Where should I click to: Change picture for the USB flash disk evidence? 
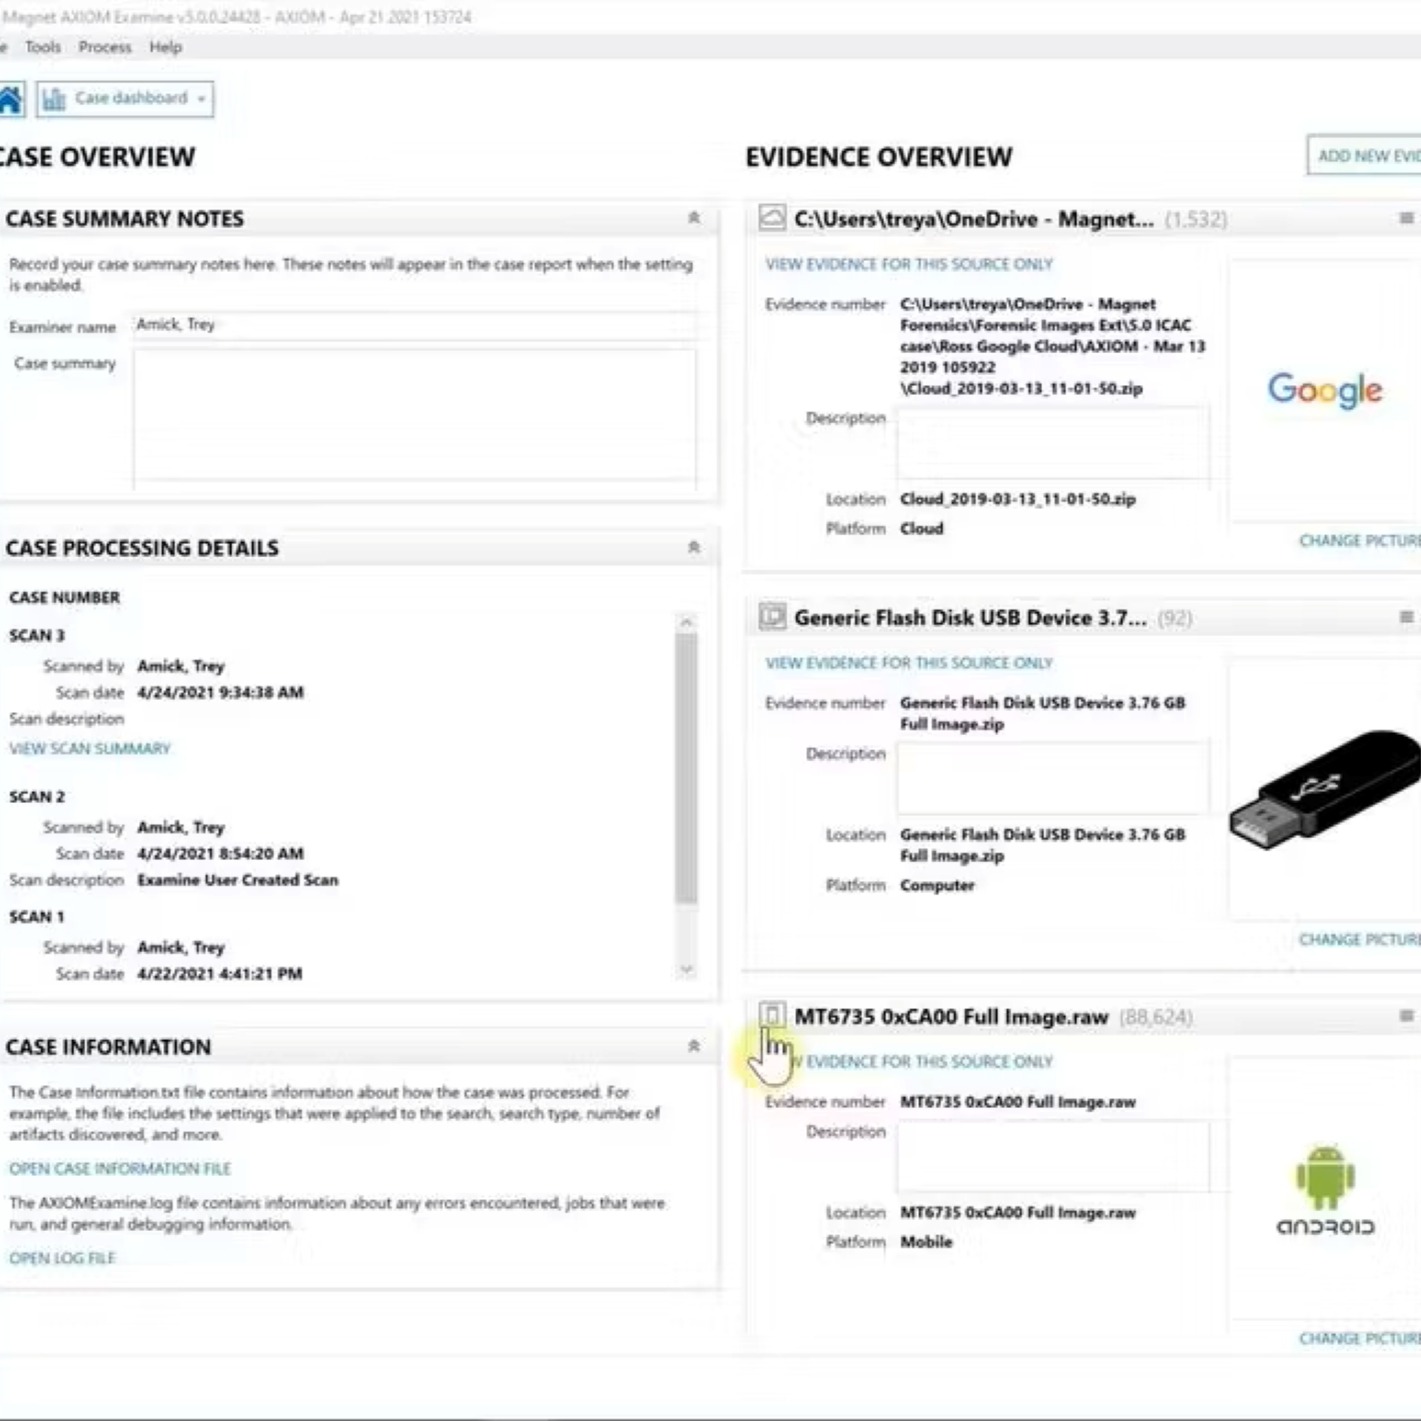(1359, 940)
